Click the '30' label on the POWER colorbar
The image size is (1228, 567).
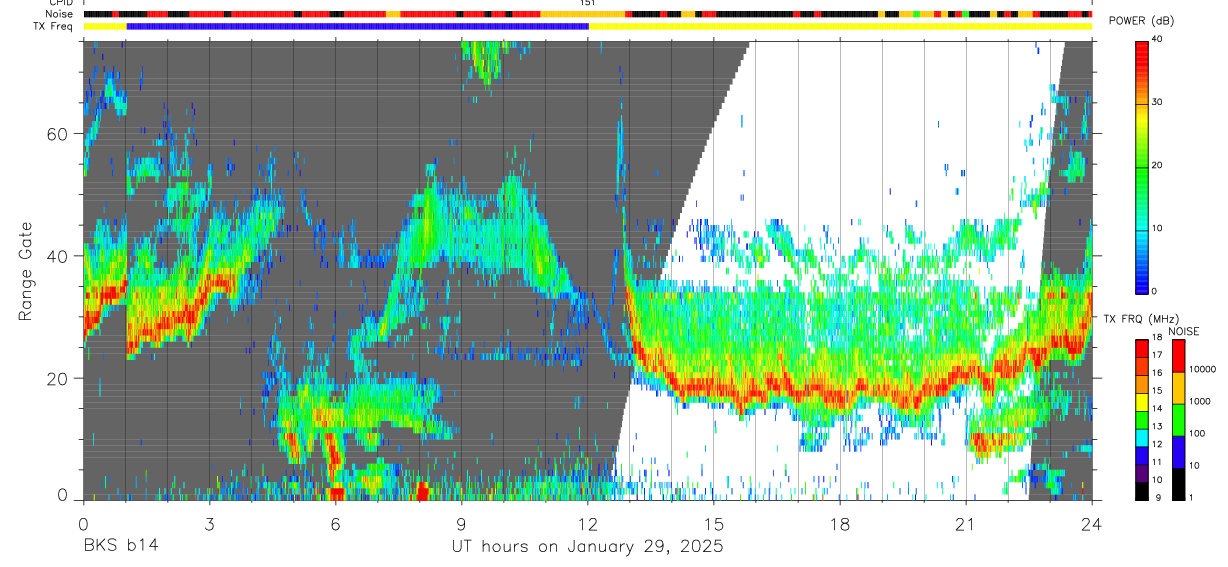[1158, 103]
